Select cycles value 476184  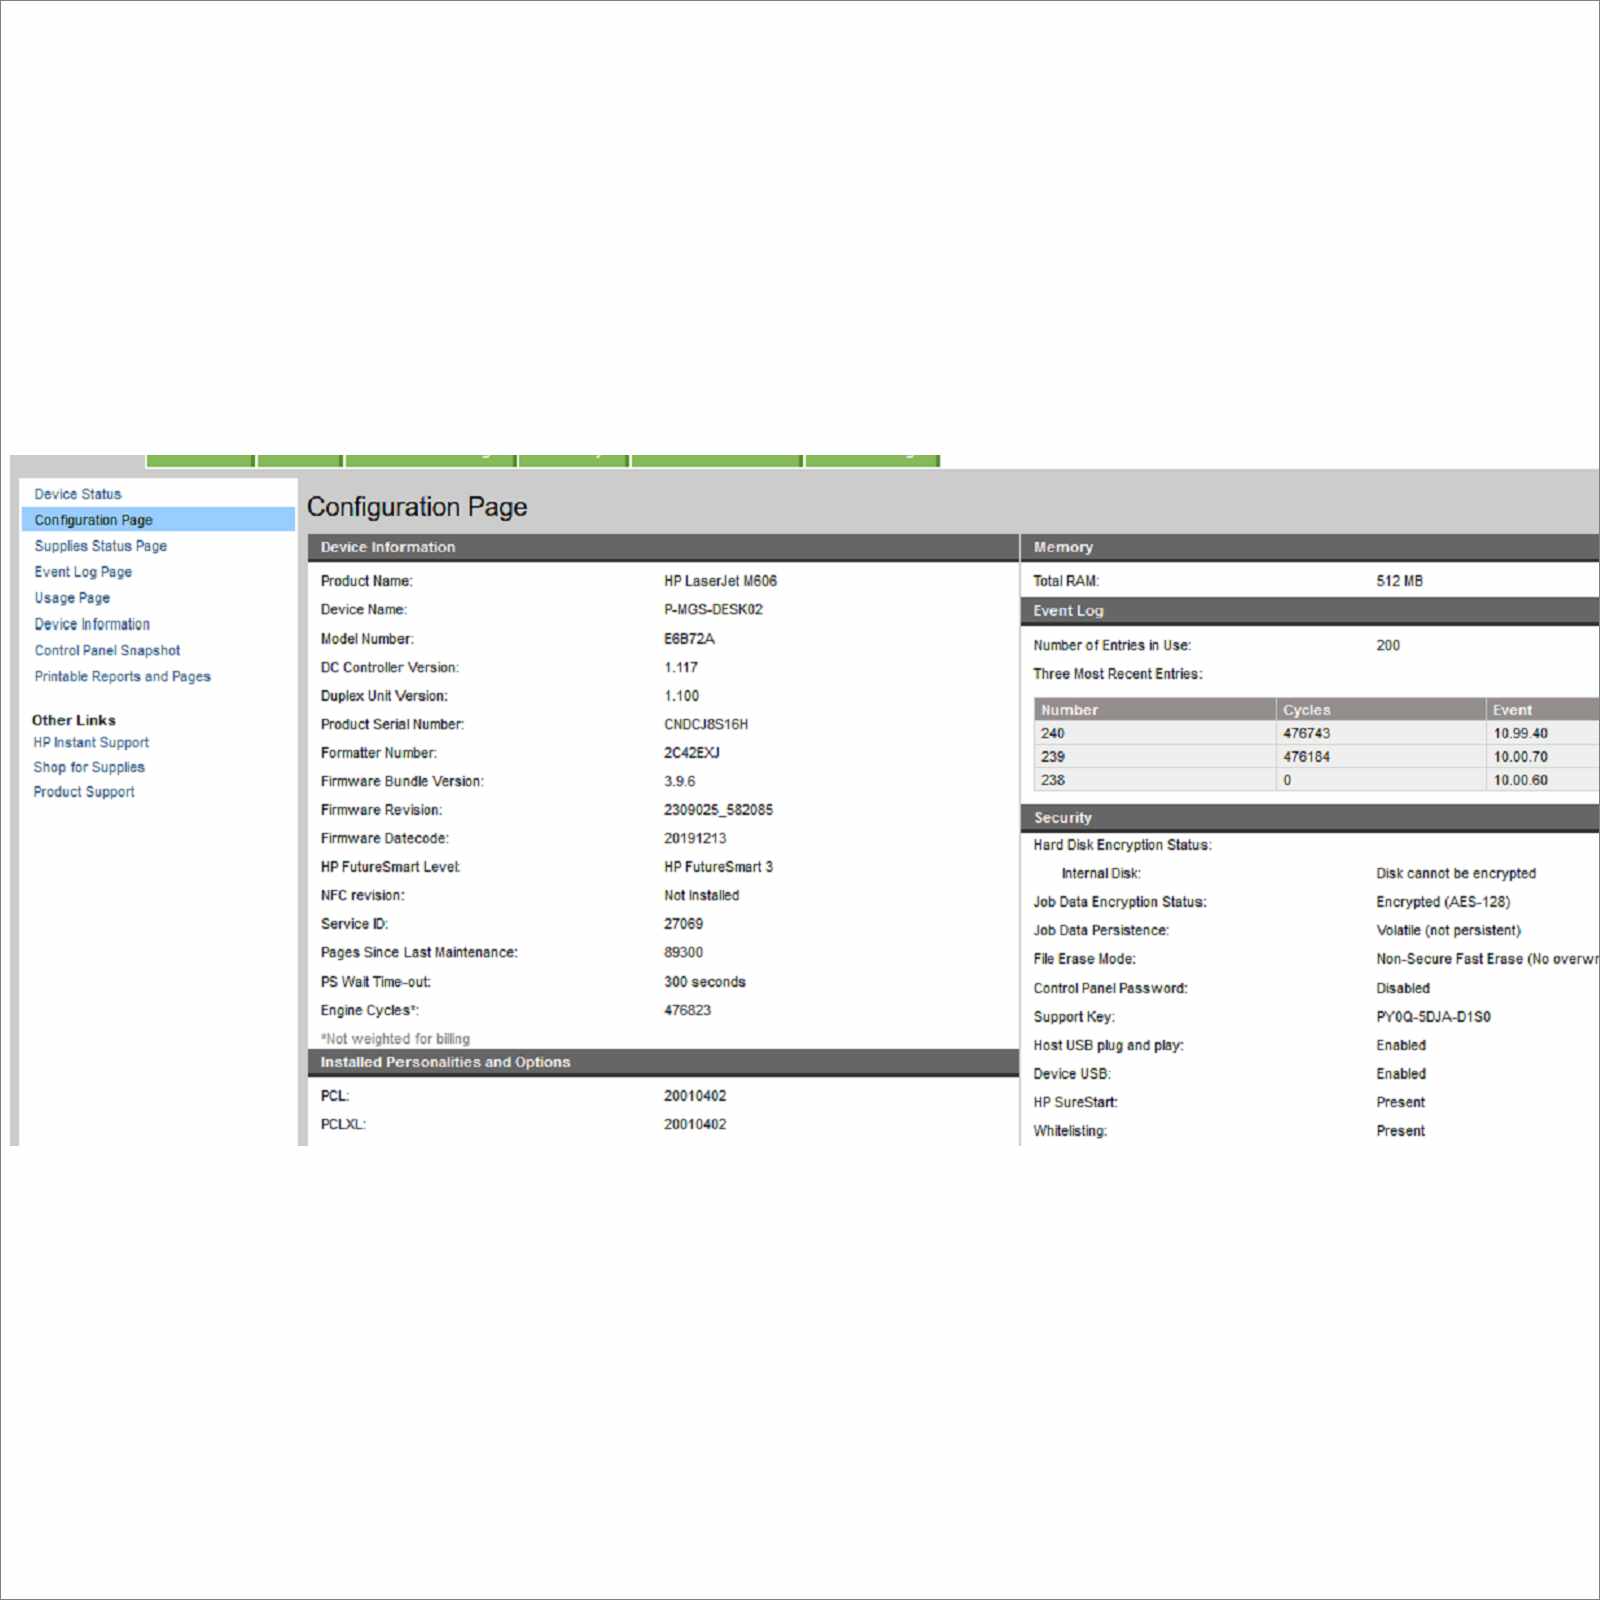click(x=1306, y=757)
